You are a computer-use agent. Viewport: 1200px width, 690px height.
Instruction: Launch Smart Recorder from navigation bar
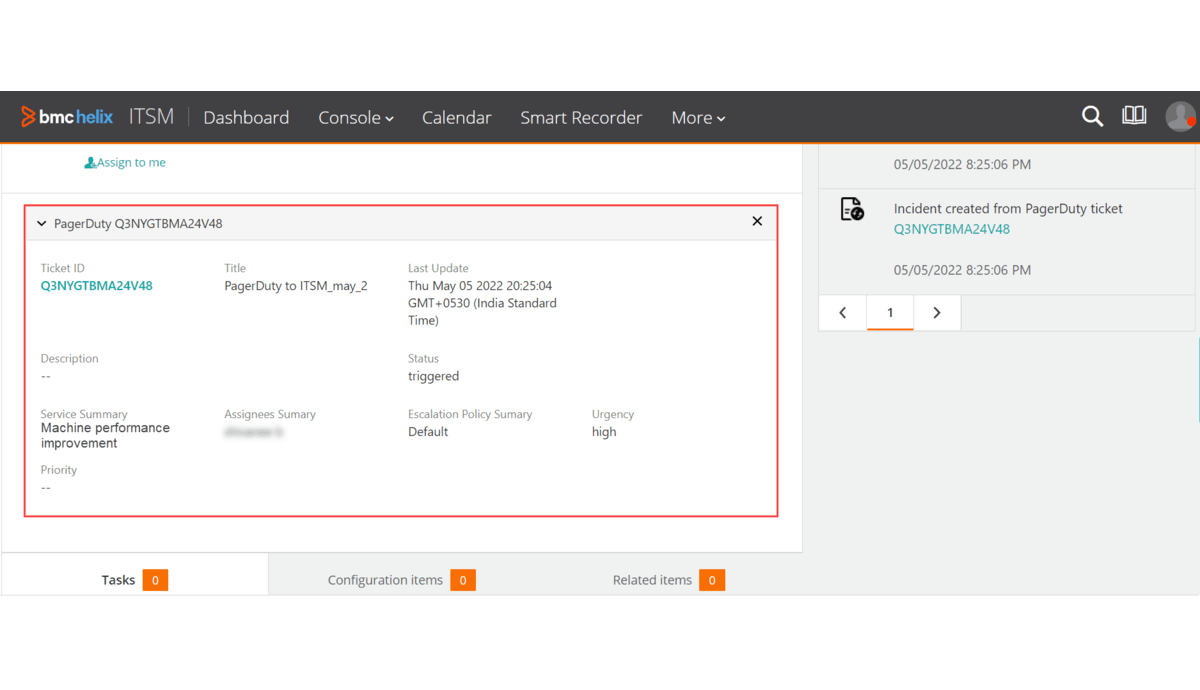[581, 118]
